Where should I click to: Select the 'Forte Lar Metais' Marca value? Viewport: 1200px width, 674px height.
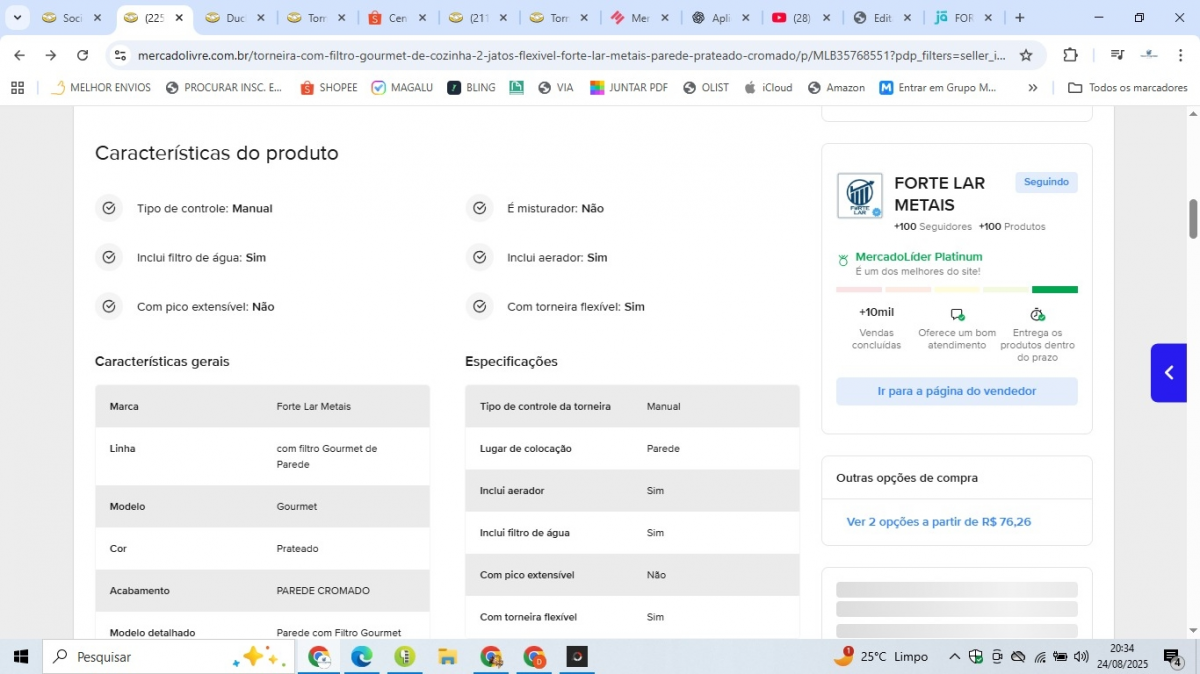(313, 406)
